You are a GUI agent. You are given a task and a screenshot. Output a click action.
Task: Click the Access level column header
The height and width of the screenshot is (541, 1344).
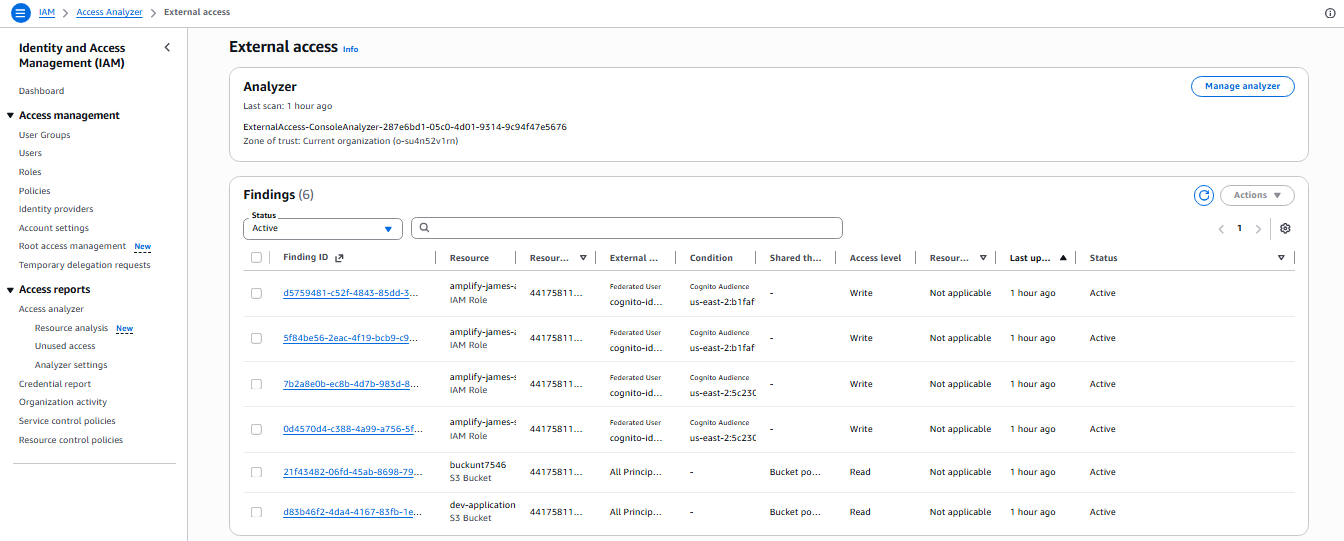click(x=875, y=258)
